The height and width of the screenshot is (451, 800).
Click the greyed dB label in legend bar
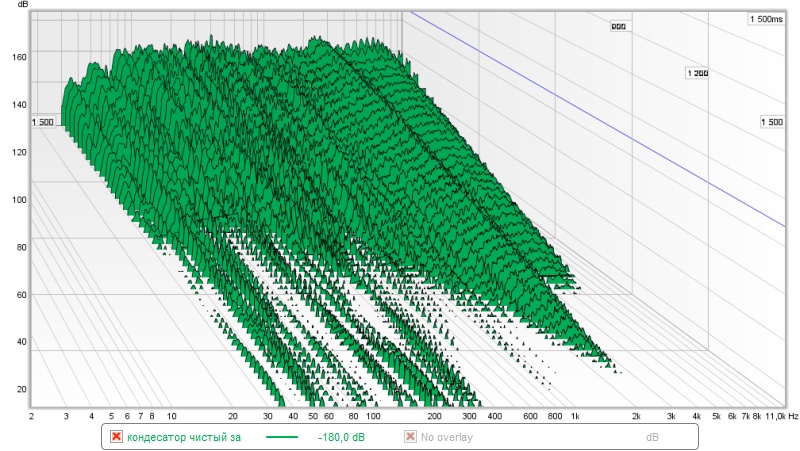[652, 437]
